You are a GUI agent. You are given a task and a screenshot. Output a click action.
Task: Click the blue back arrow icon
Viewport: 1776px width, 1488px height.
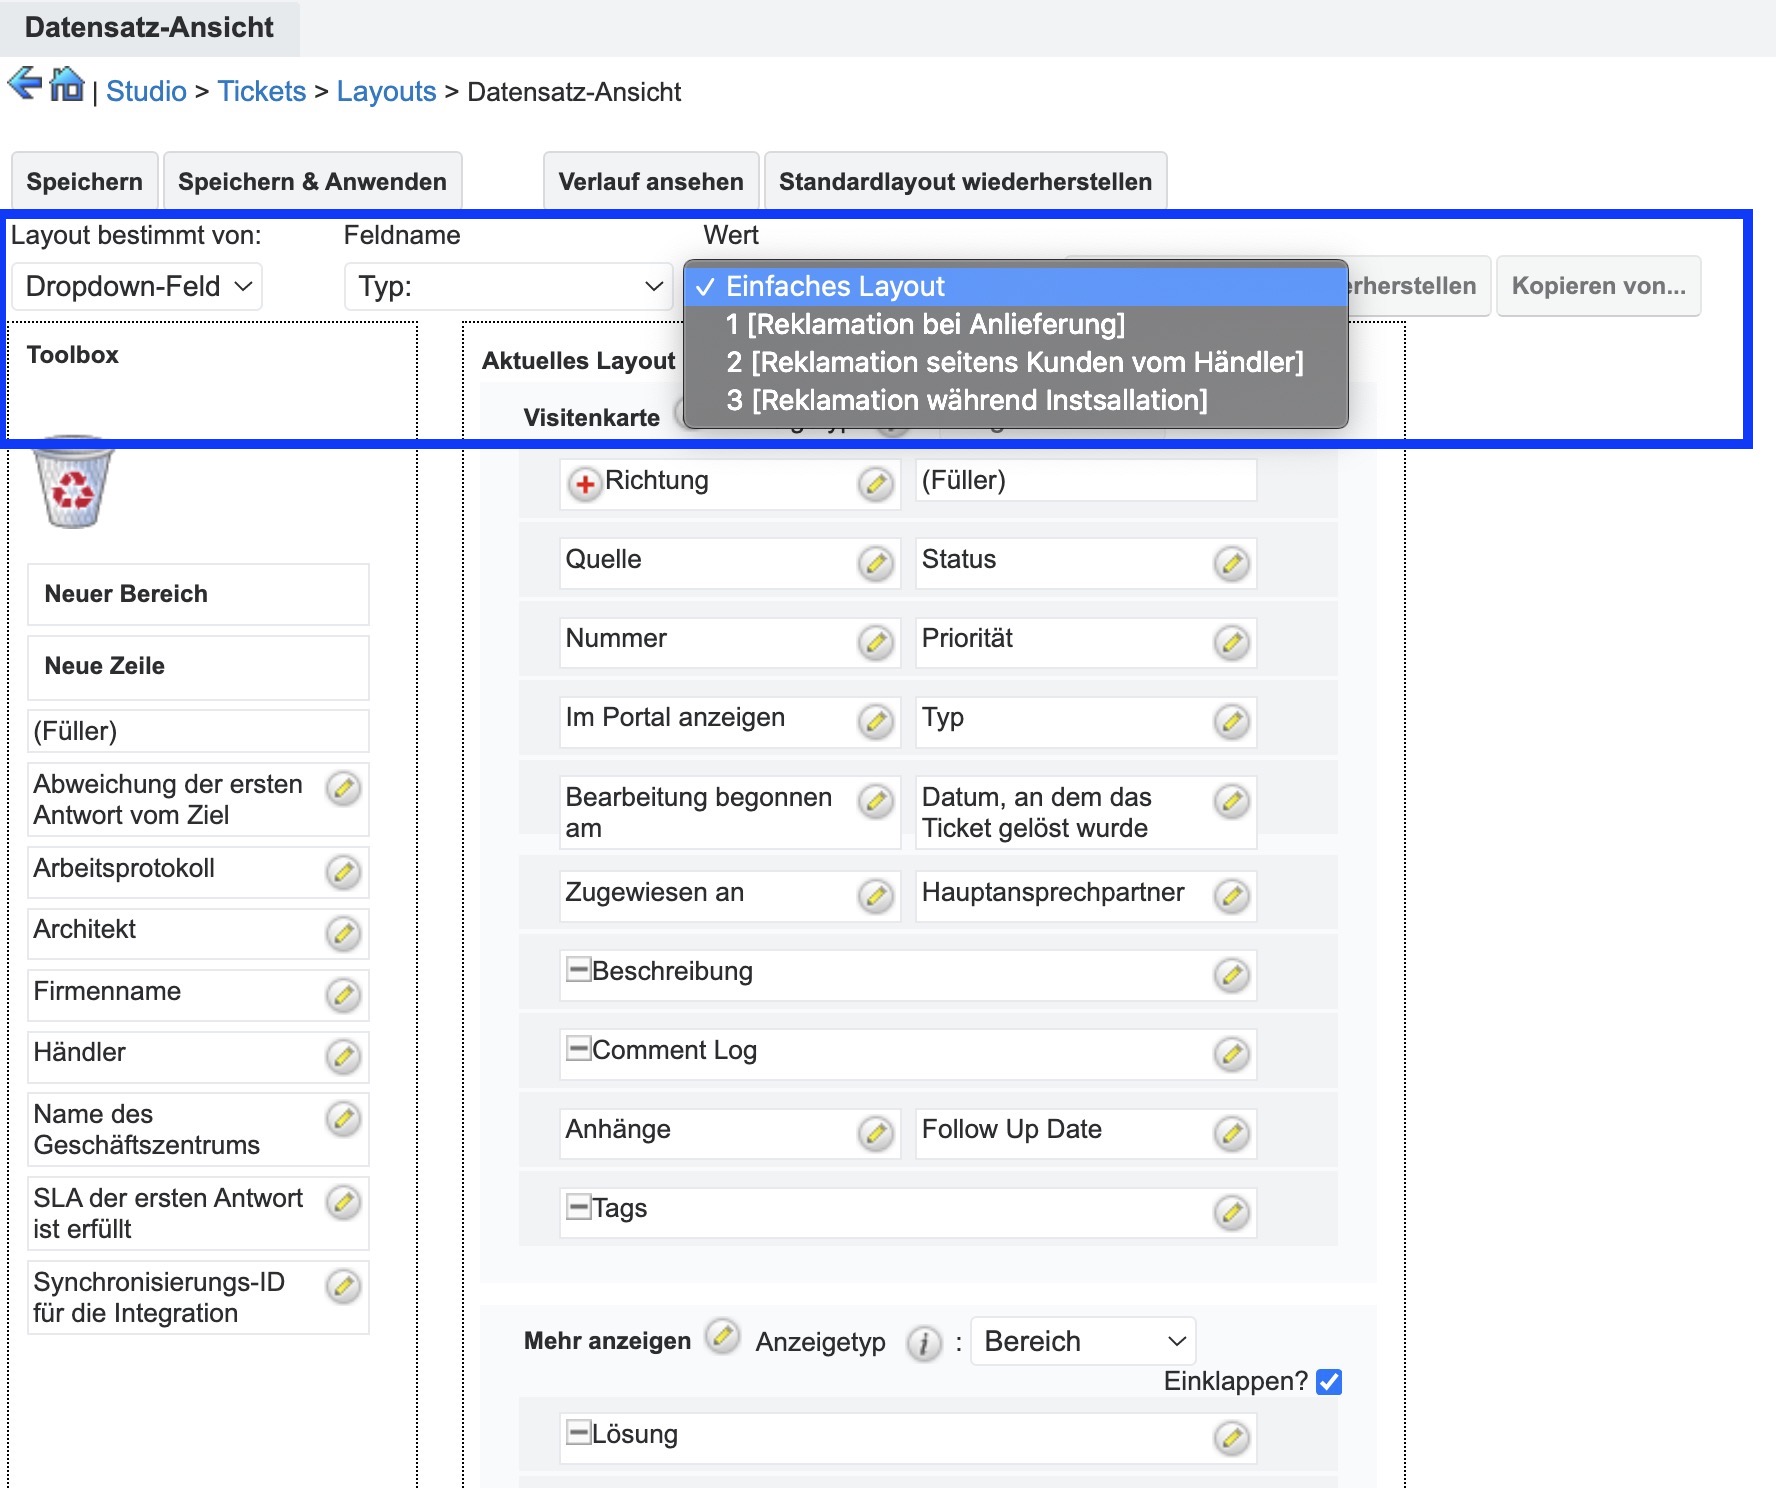pyautogui.click(x=24, y=84)
